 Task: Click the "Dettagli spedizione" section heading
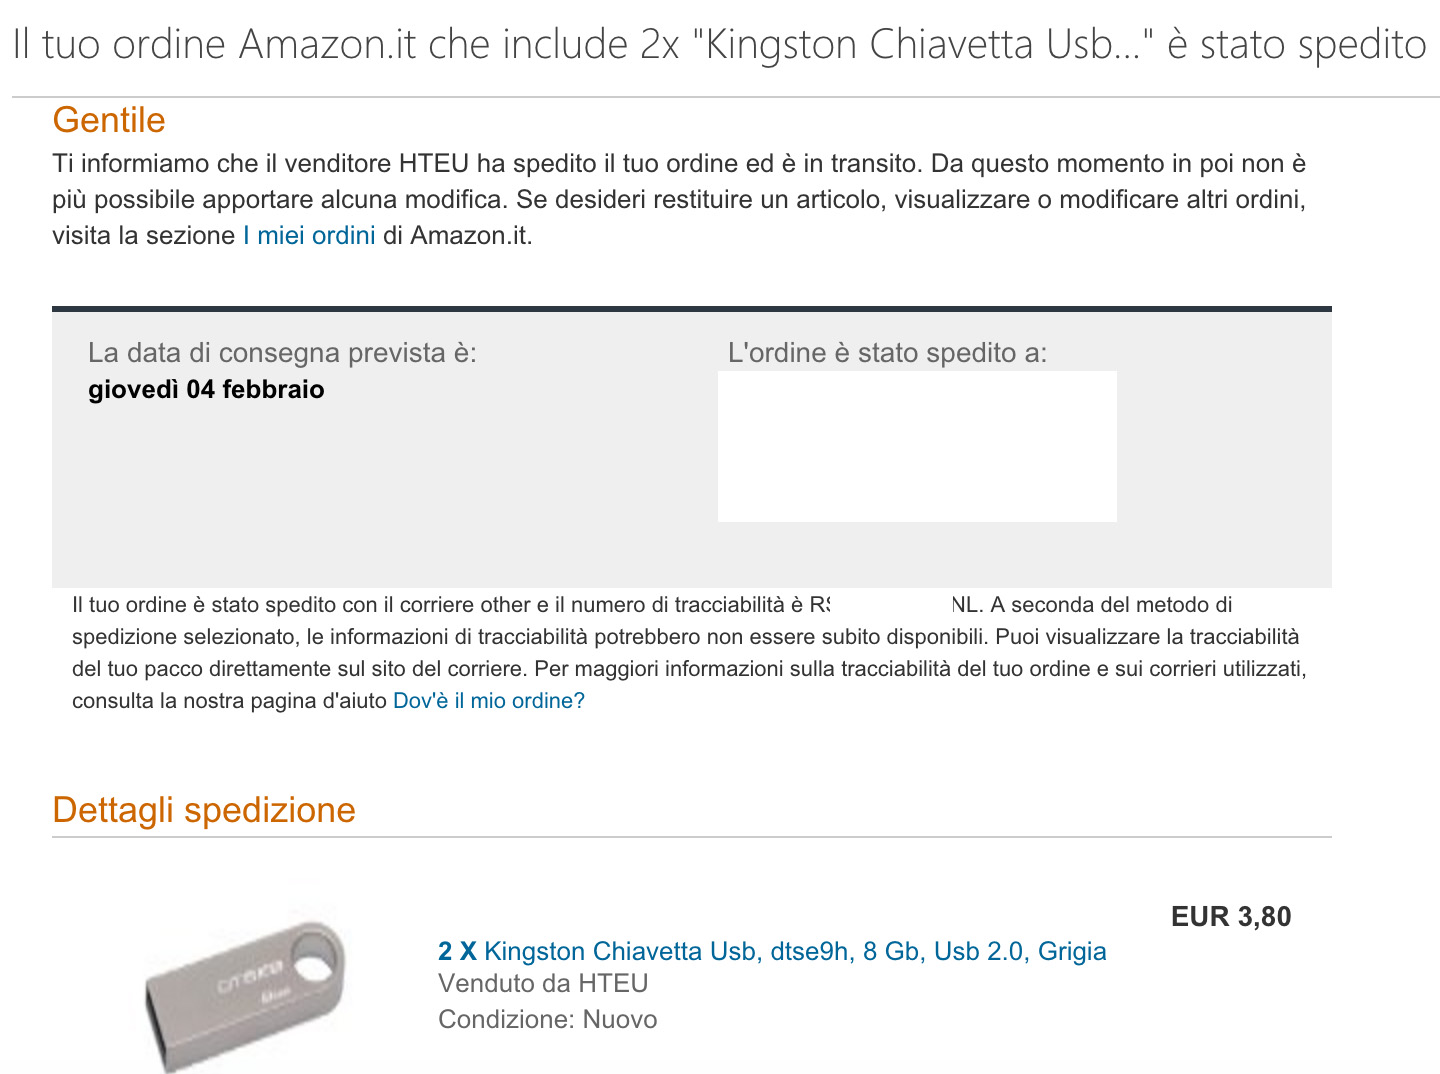tap(204, 810)
